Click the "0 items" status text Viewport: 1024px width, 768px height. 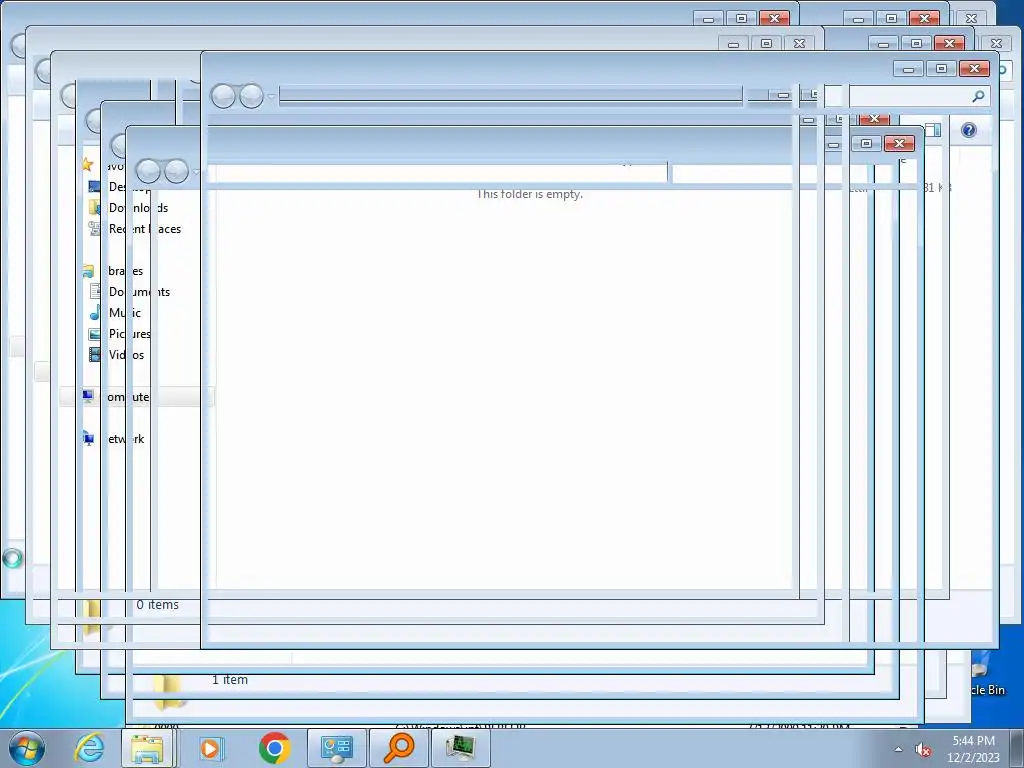tap(157, 605)
